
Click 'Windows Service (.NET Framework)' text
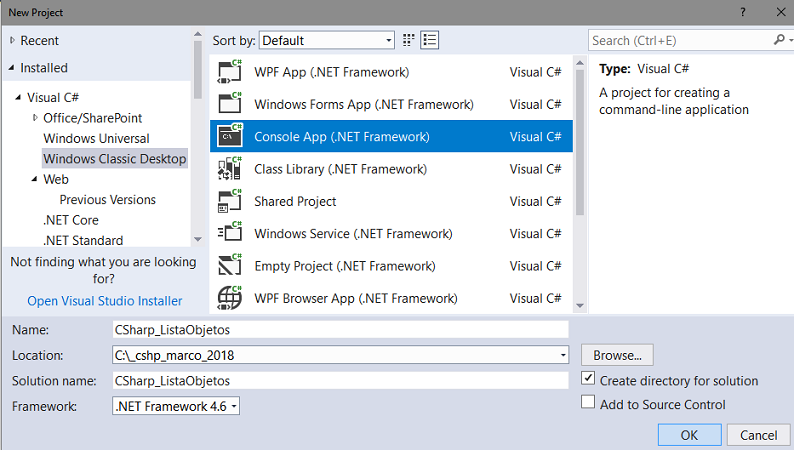pos(353,233)
